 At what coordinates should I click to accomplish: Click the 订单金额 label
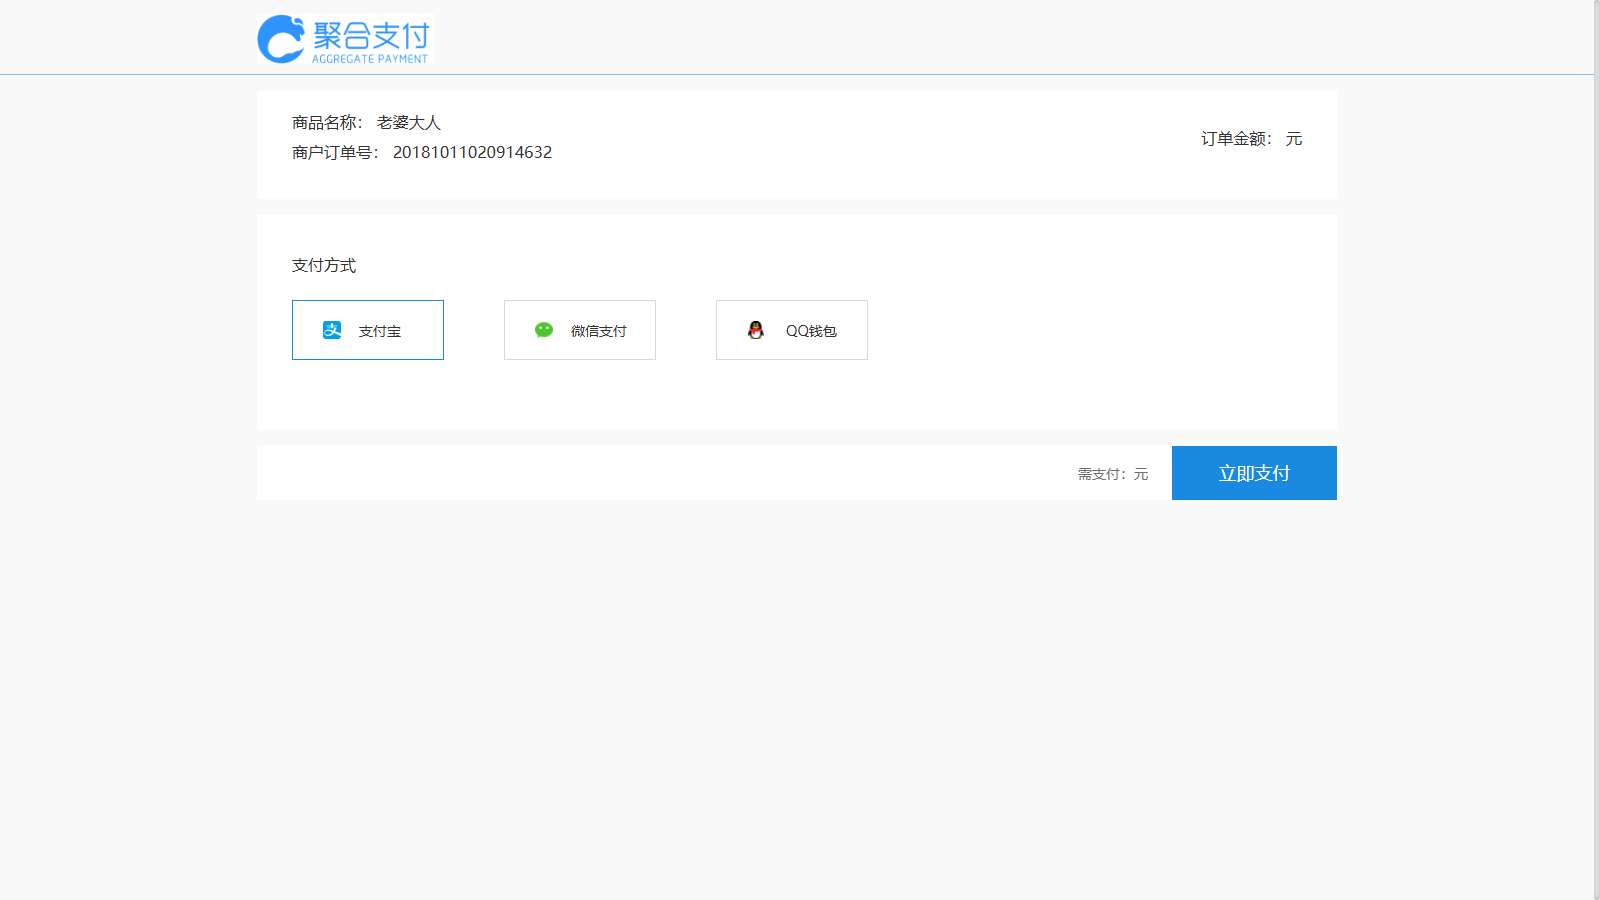click(x=1236, y=139)
